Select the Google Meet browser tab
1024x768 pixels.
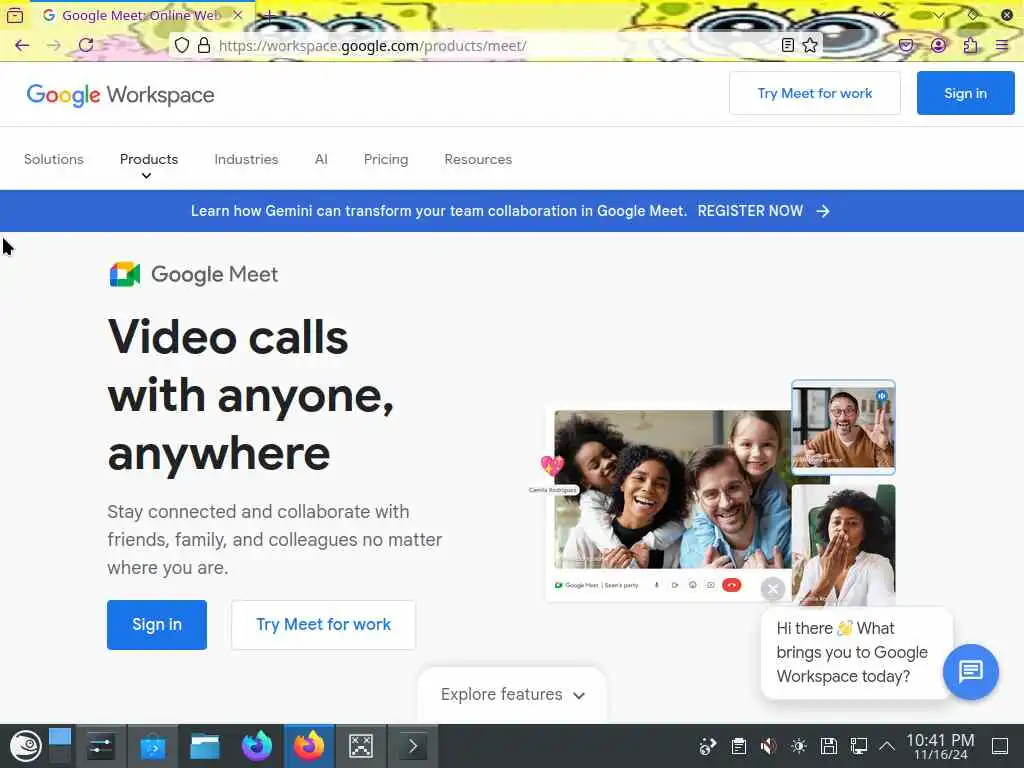tap(142, 15)
